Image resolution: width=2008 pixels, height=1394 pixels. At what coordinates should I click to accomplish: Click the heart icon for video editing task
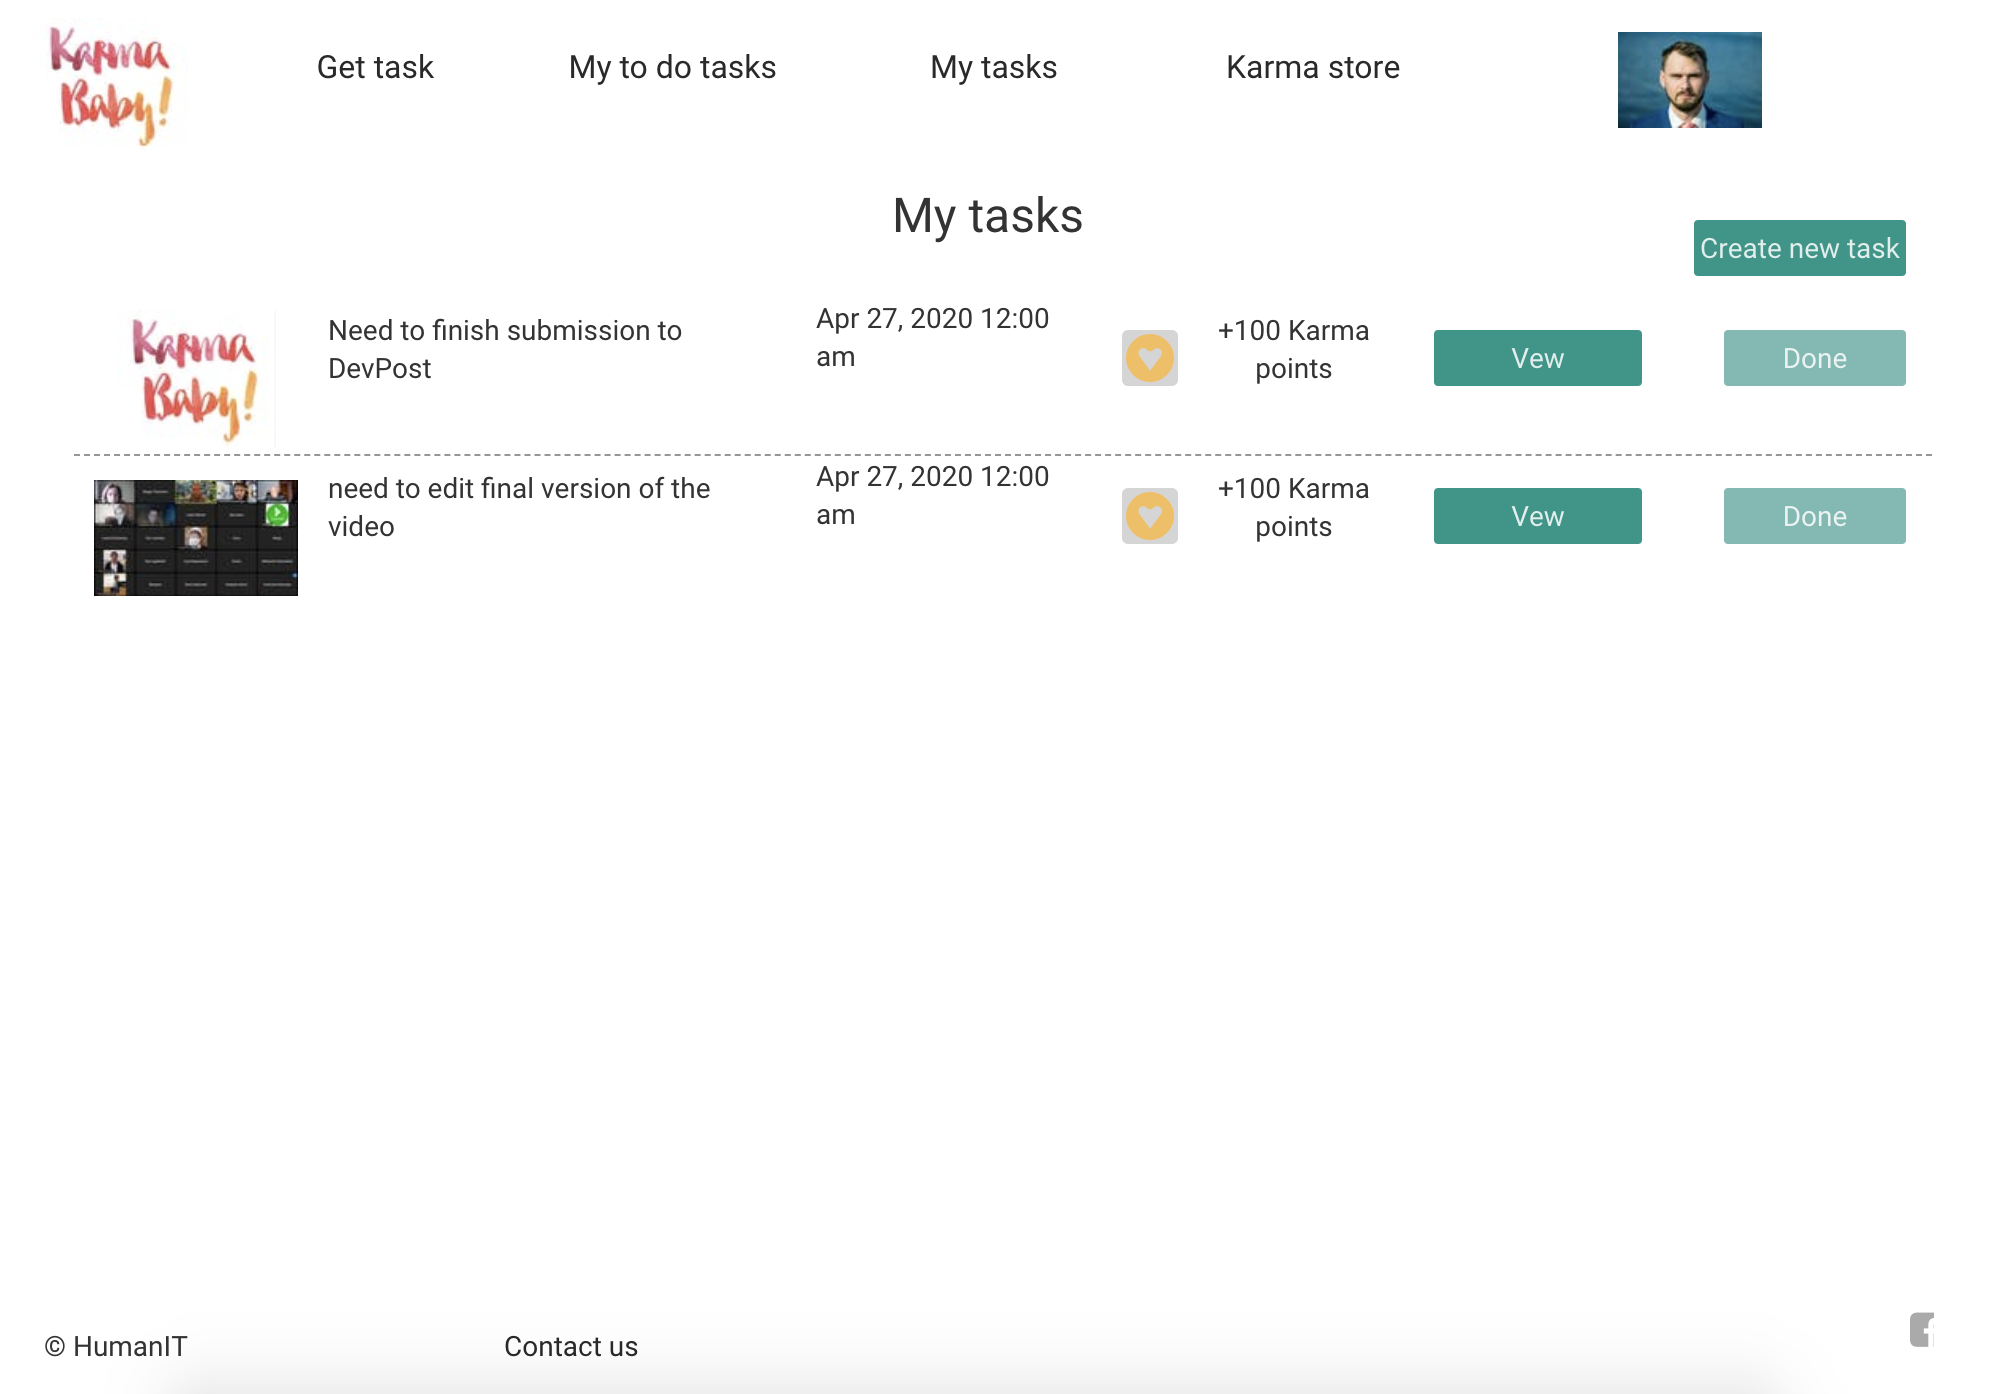pyautogui.click(x=1149, y=516)
